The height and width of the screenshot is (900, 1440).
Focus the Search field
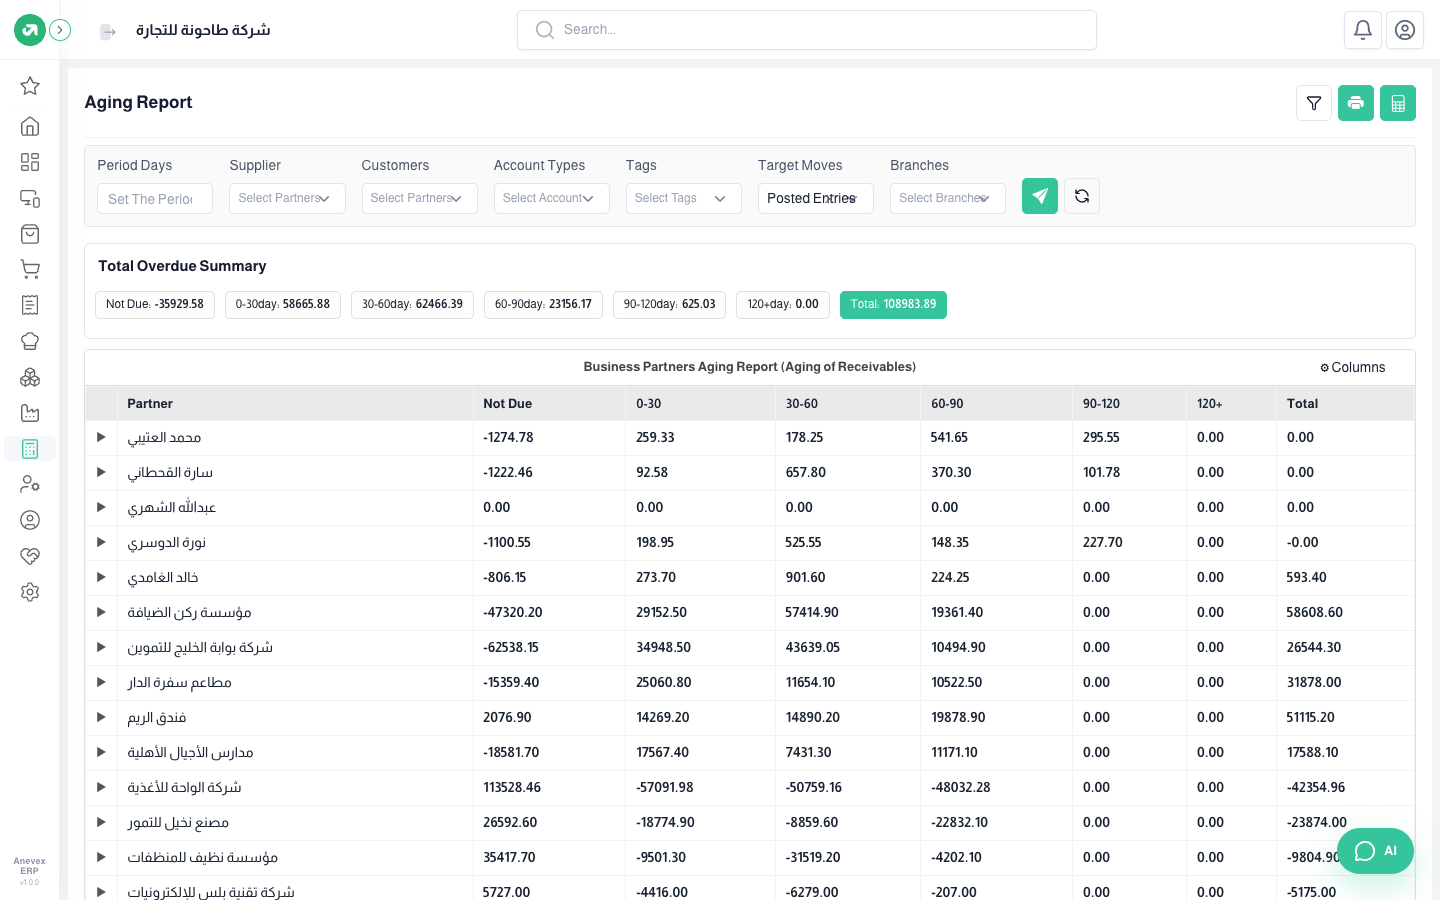pyautogui.click(x=807, y=30)
